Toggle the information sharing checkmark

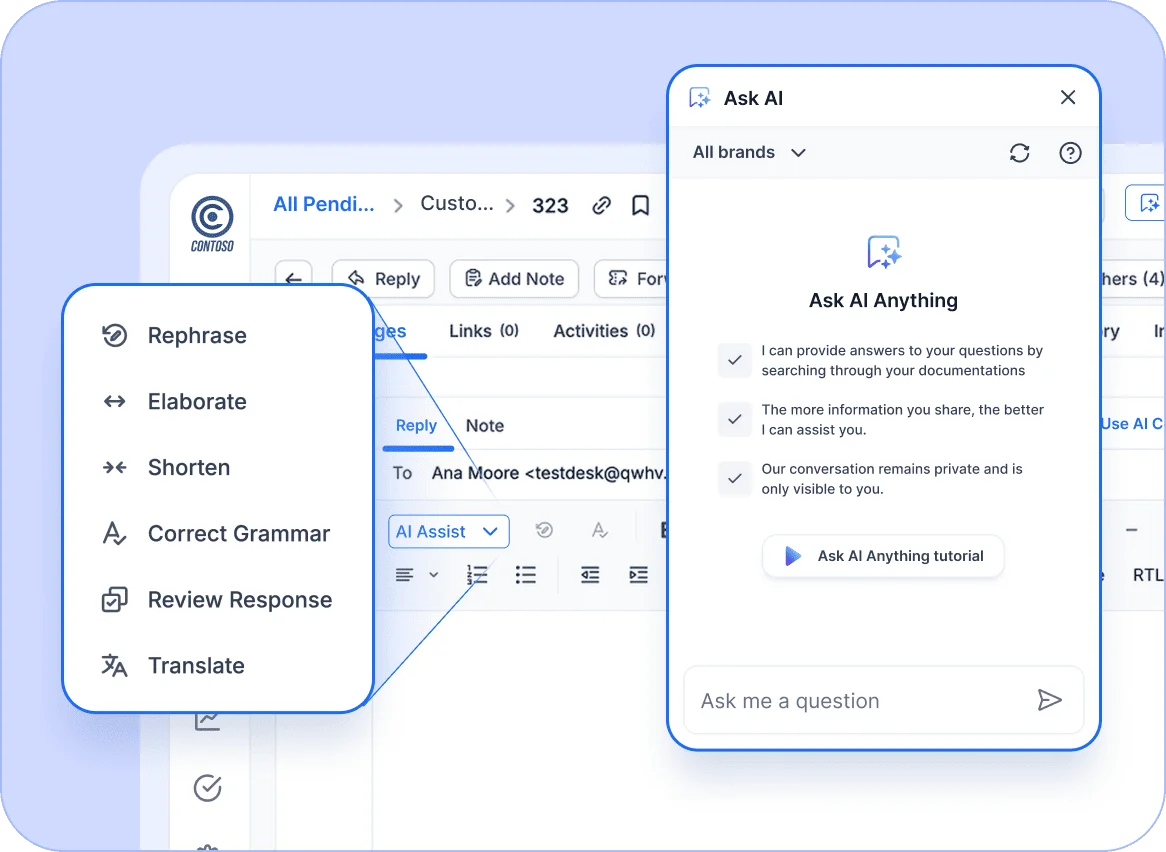[735, 420]
